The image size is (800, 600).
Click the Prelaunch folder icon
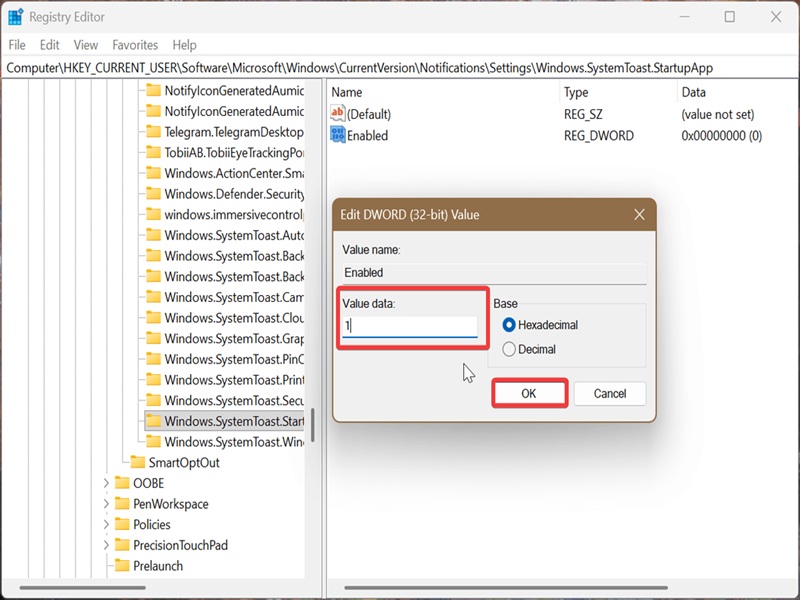(122, 566)
